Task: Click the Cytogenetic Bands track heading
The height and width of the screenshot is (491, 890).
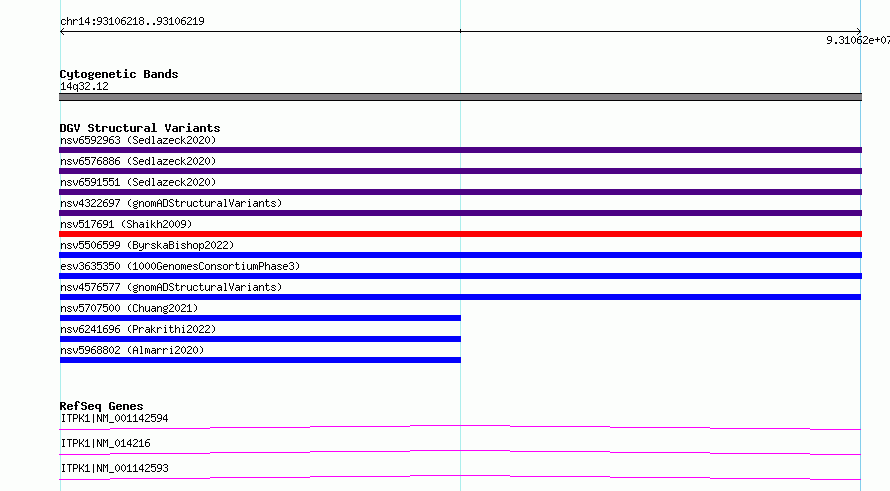Action: pyautogui.click(x=119, y=74)
